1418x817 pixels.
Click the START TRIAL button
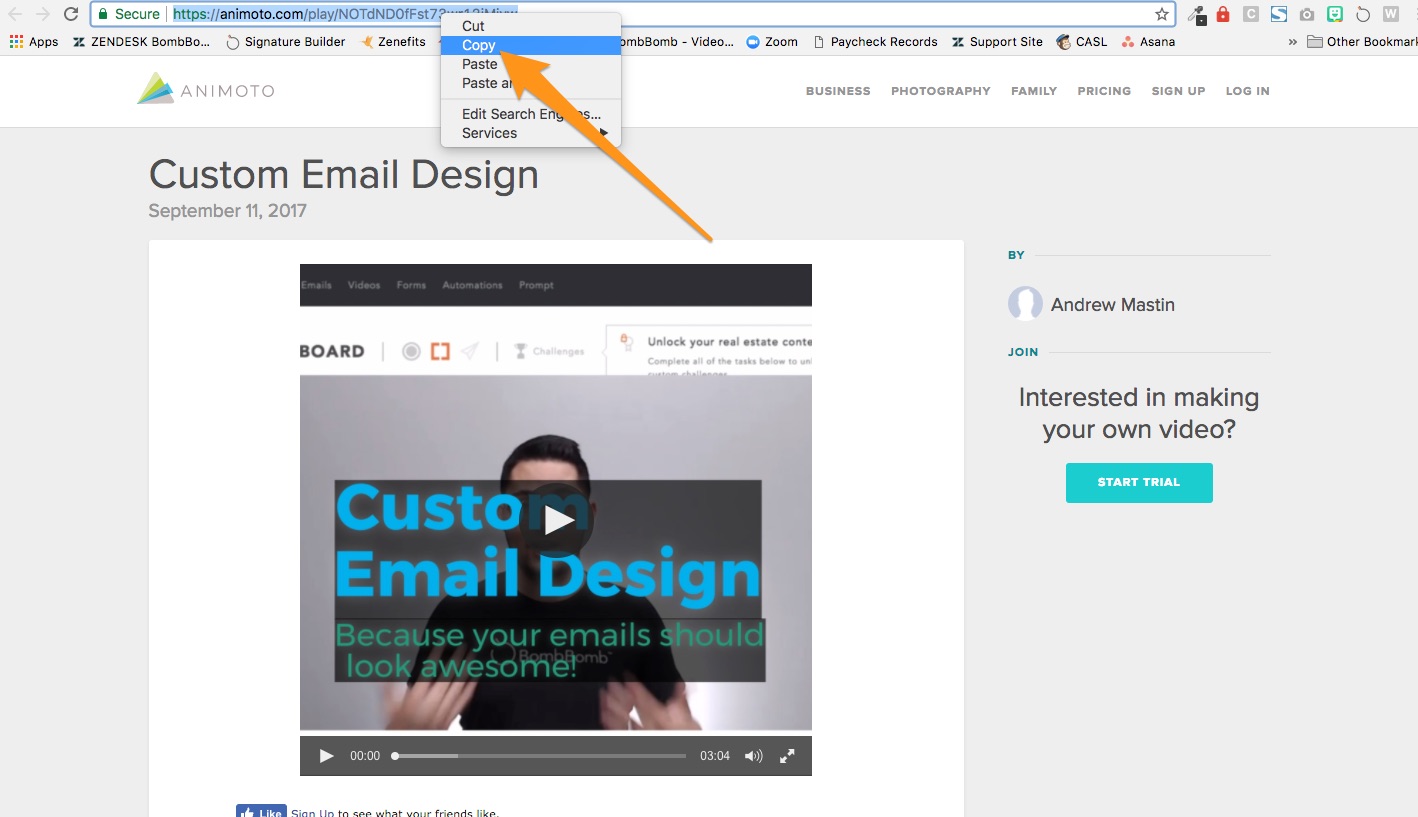[x=1139, y=482]
